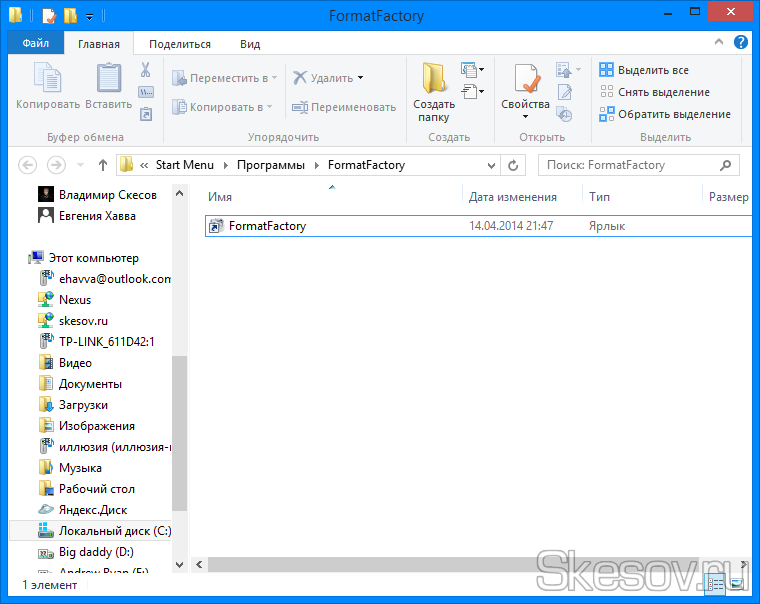Open the blue Help question mark icon
760x604 pixels.
pos(741,43)
